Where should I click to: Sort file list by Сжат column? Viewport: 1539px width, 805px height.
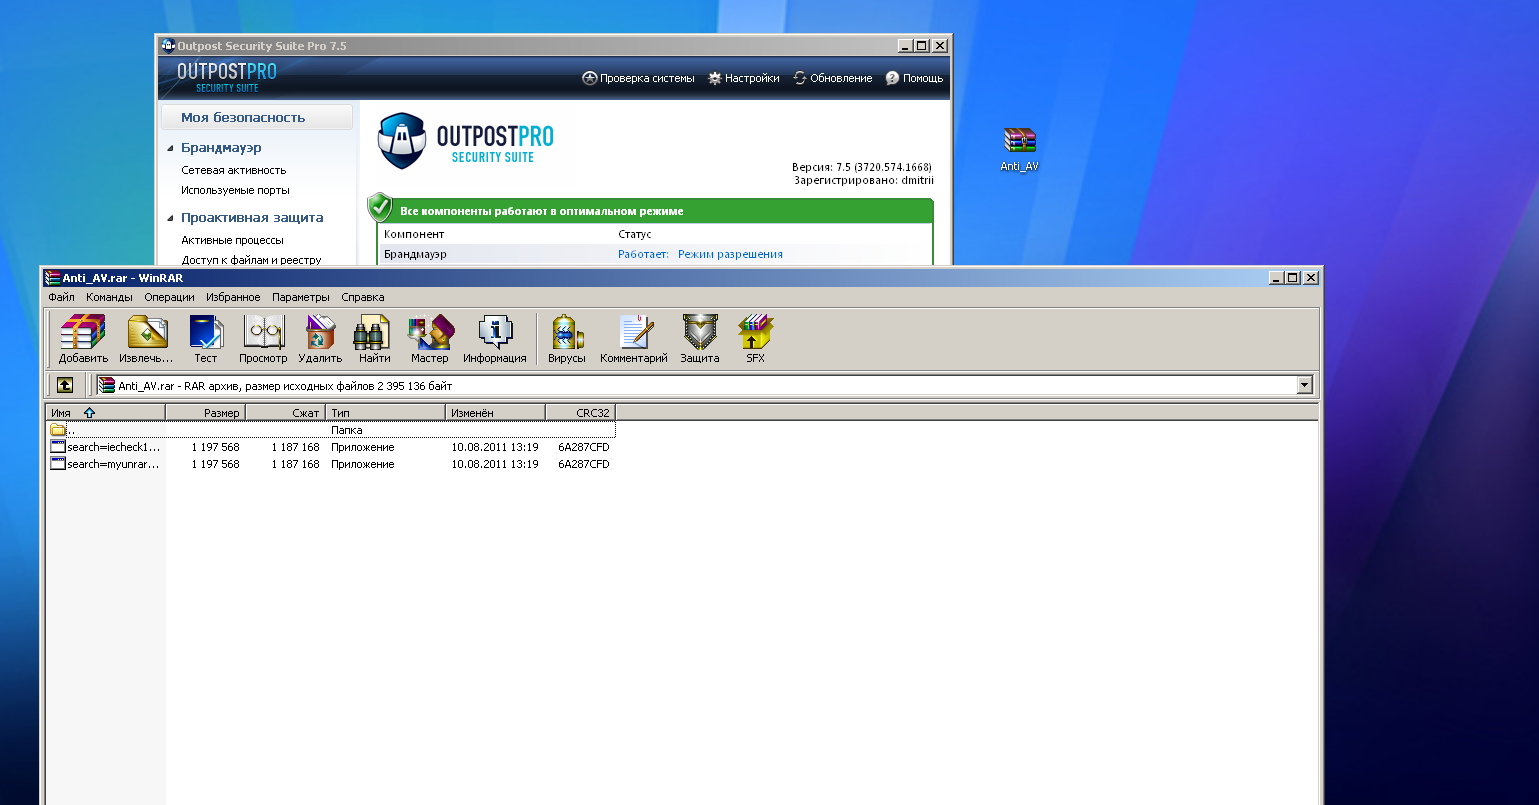(285, 412)
